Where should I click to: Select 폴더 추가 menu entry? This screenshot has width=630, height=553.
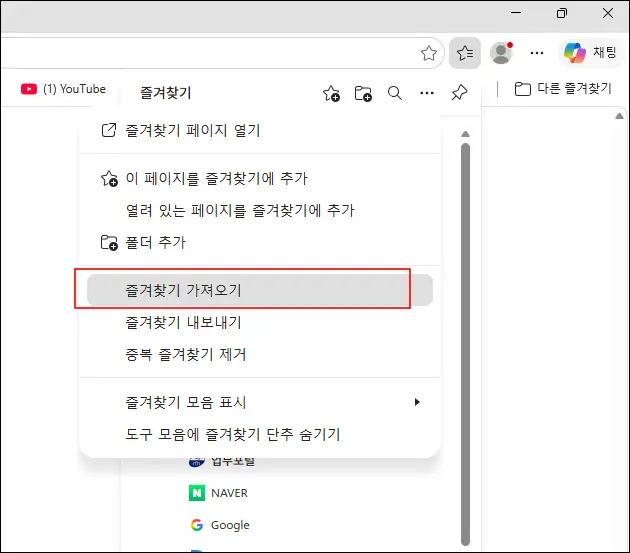pyautogui.click(x=260, y=242)
